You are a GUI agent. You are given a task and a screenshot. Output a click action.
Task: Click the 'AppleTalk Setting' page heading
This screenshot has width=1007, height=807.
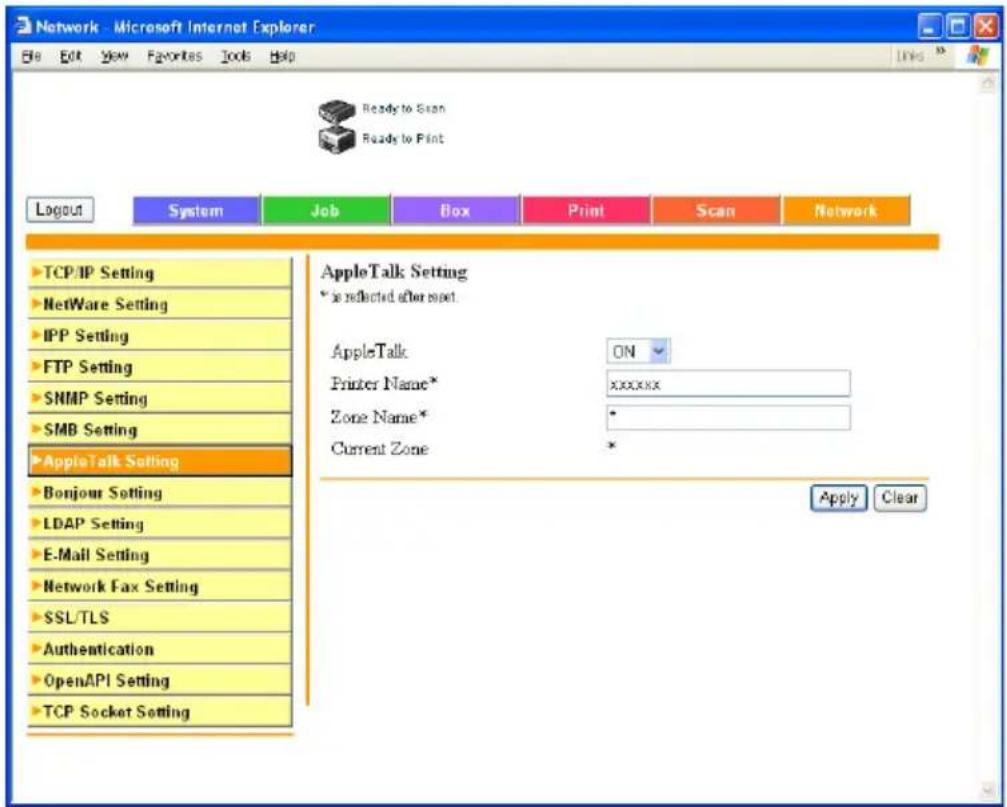pos(394,272)
